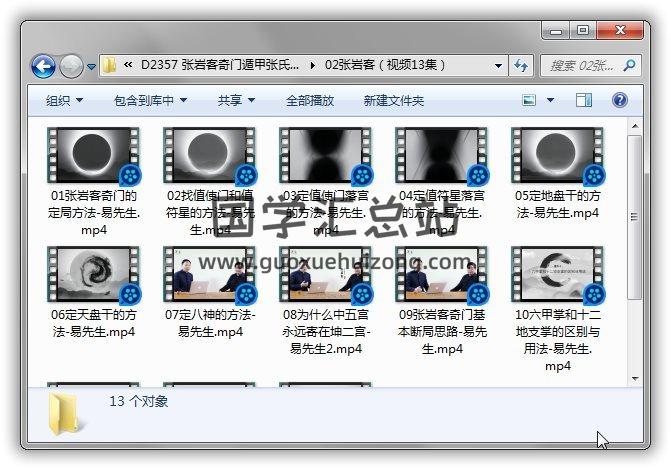Minimize the Explorer window
Viewport: 671px width, 470px height.
[x=556, y=31]
